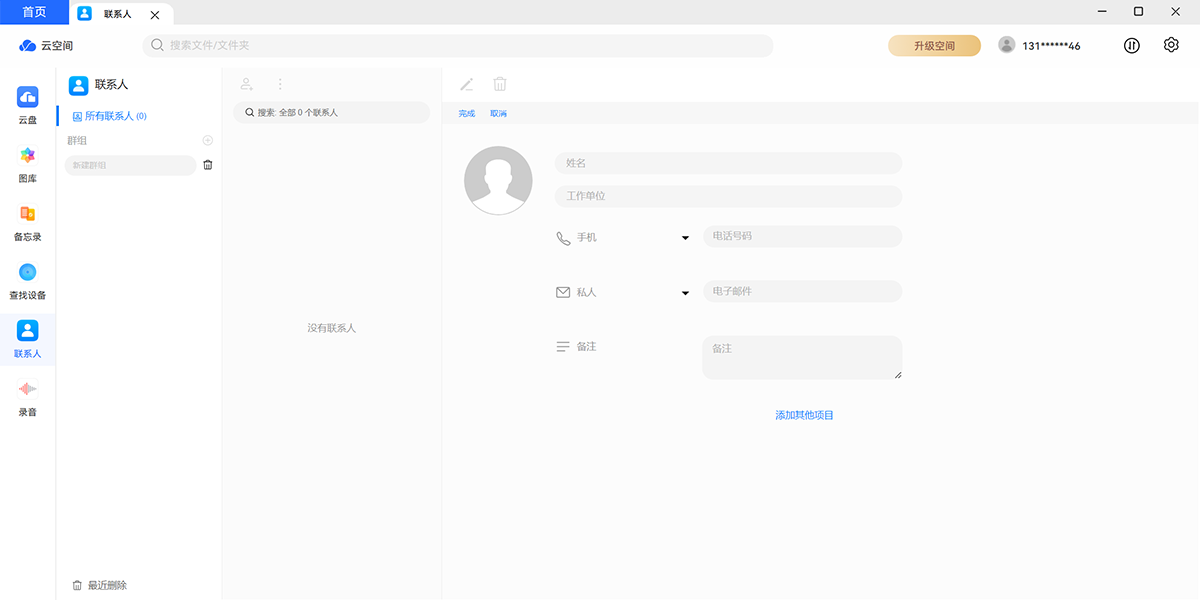This screenshot has width=1200, height=600.
Task: Open the 图库 gallery sidebar icon
Action: [x=27, y=155]
